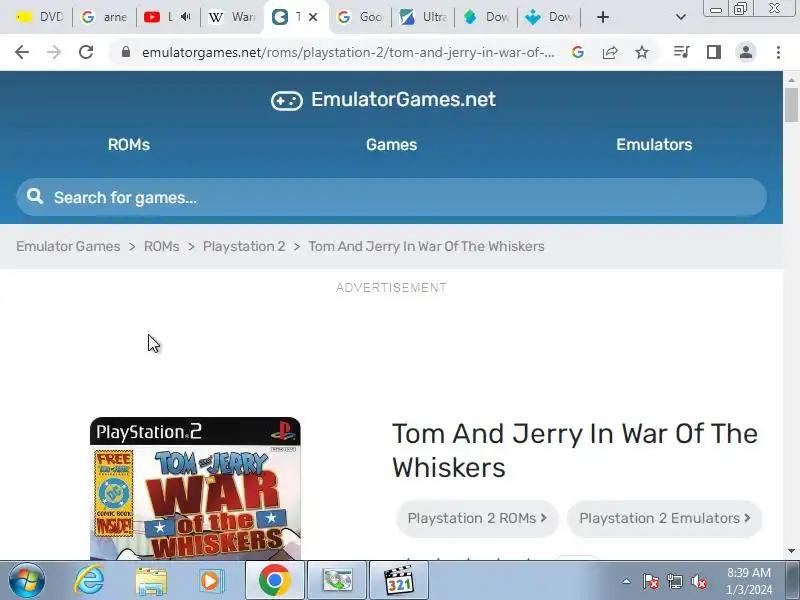Open the Emulators navigation menu
Image resolution: width=800 pixels, height=600 pixels.
coord(654,145)
